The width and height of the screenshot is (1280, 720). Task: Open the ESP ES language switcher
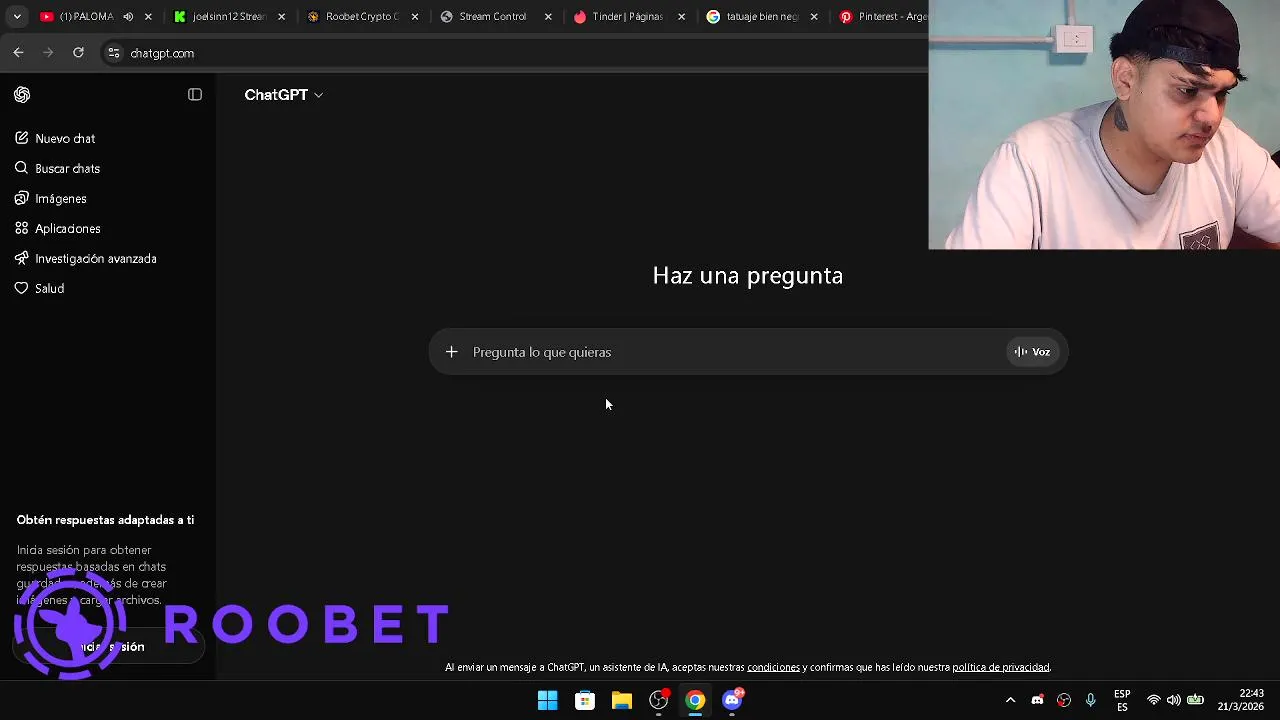click(x=1122, y=701)
